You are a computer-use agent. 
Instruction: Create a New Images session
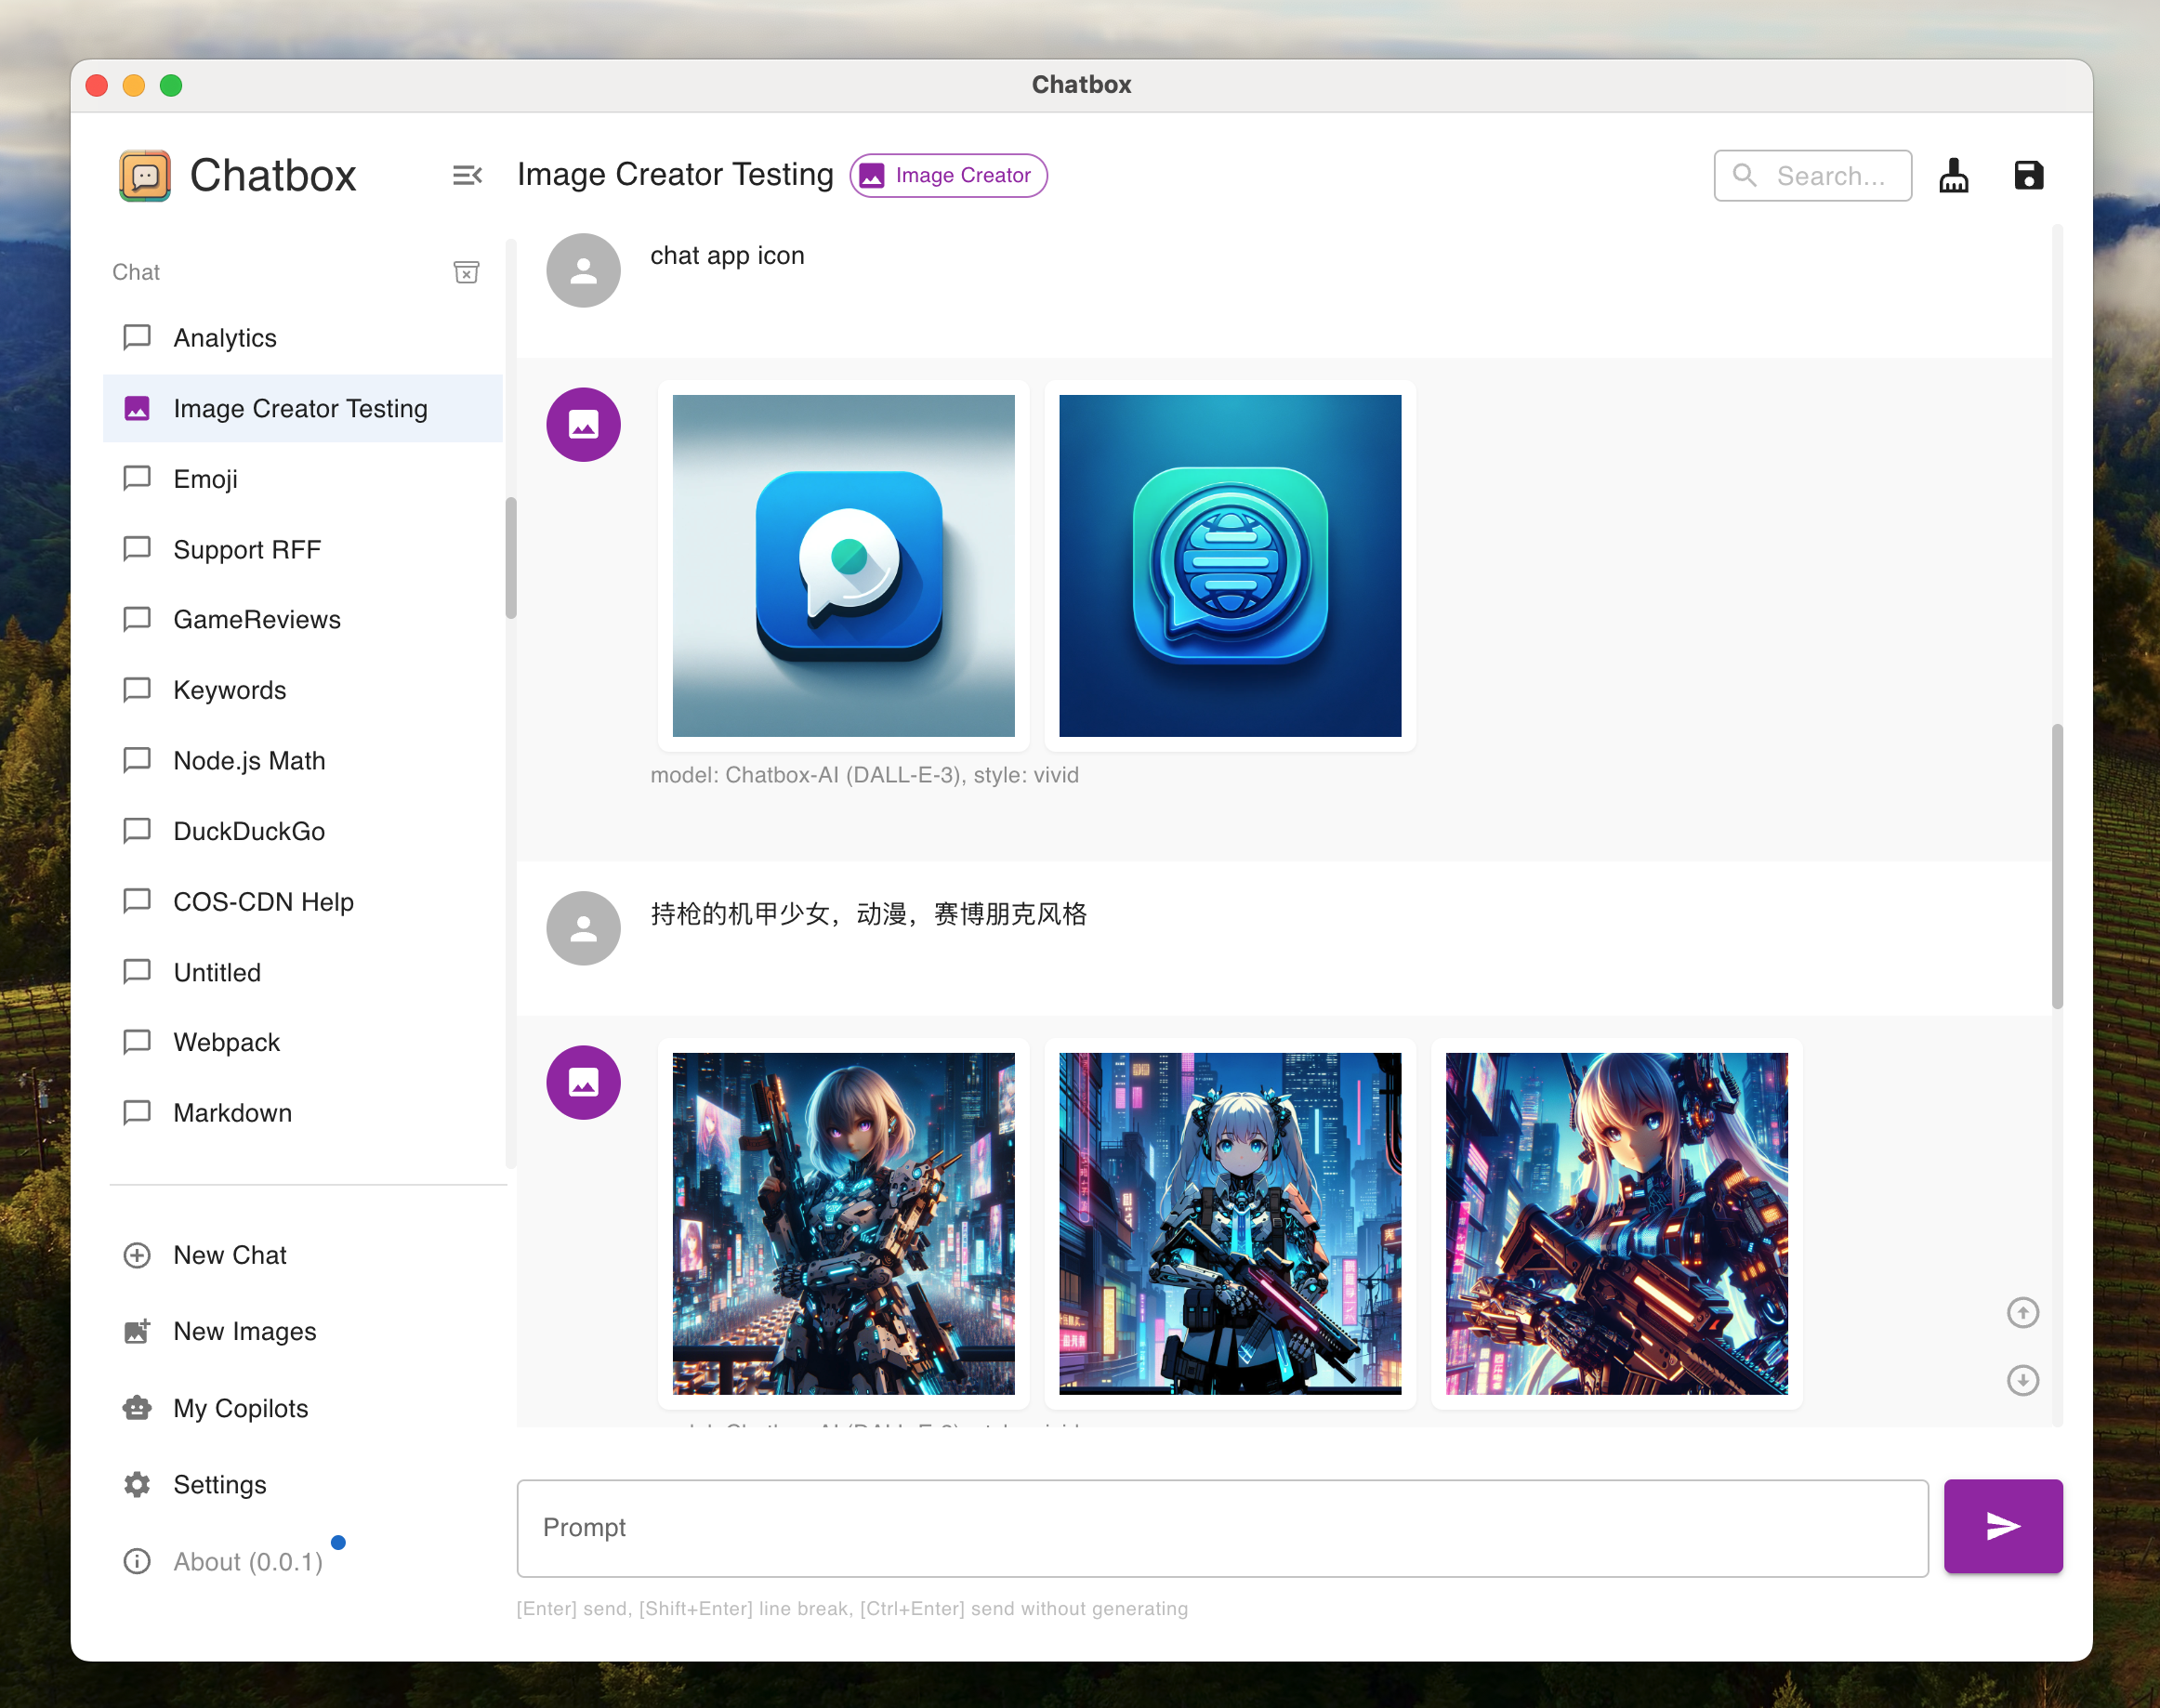303,1331
